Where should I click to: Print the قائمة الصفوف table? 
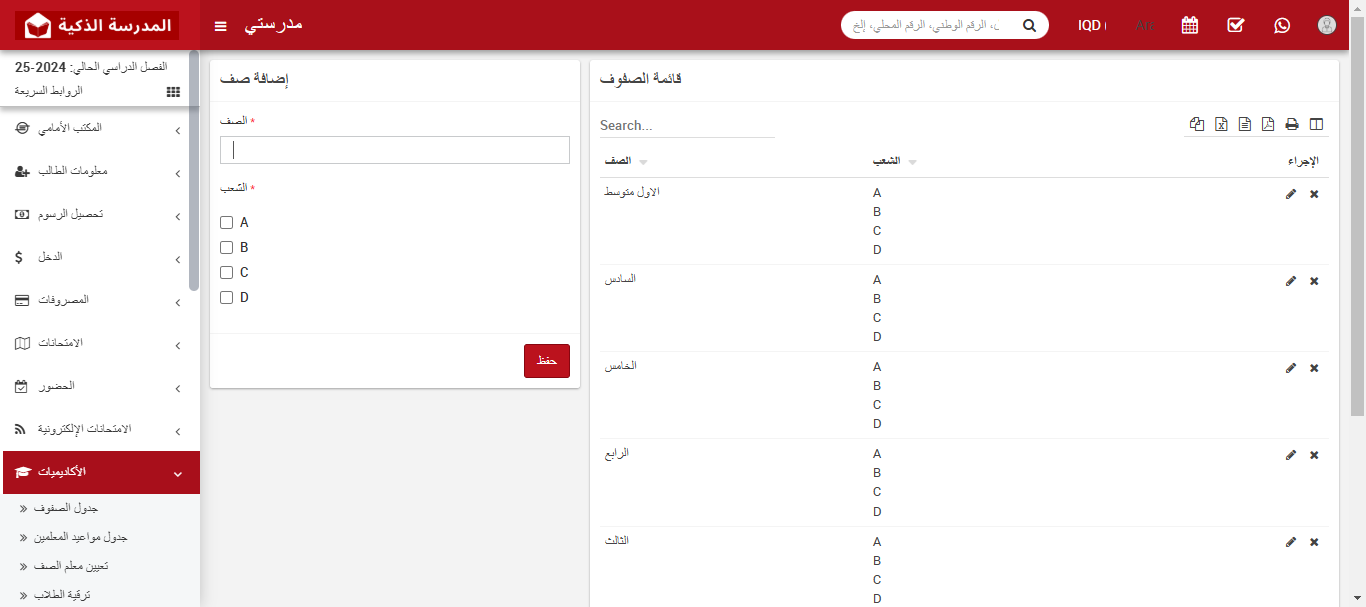[x=1291, y=124]
